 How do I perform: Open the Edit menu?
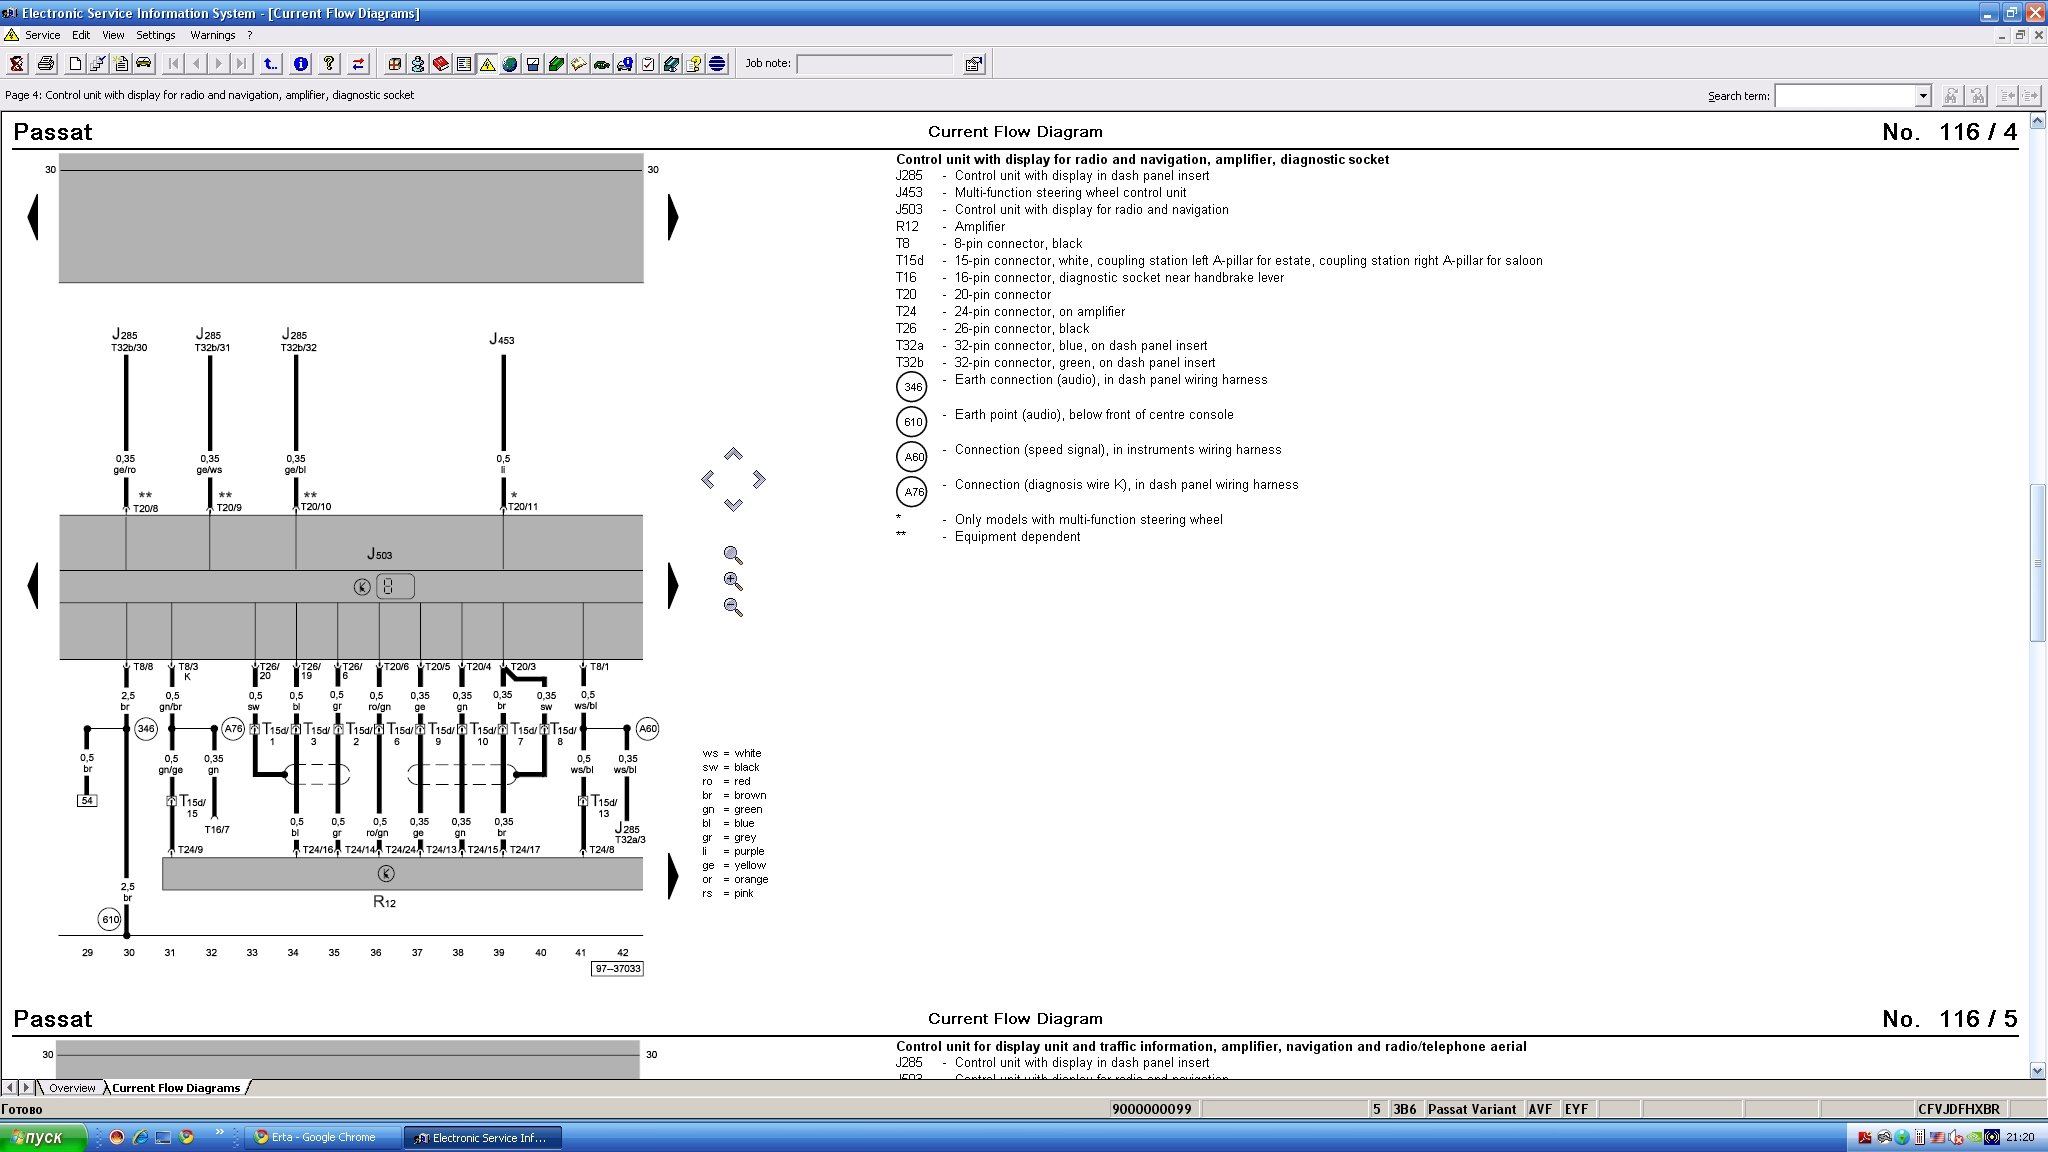point(81,35)
